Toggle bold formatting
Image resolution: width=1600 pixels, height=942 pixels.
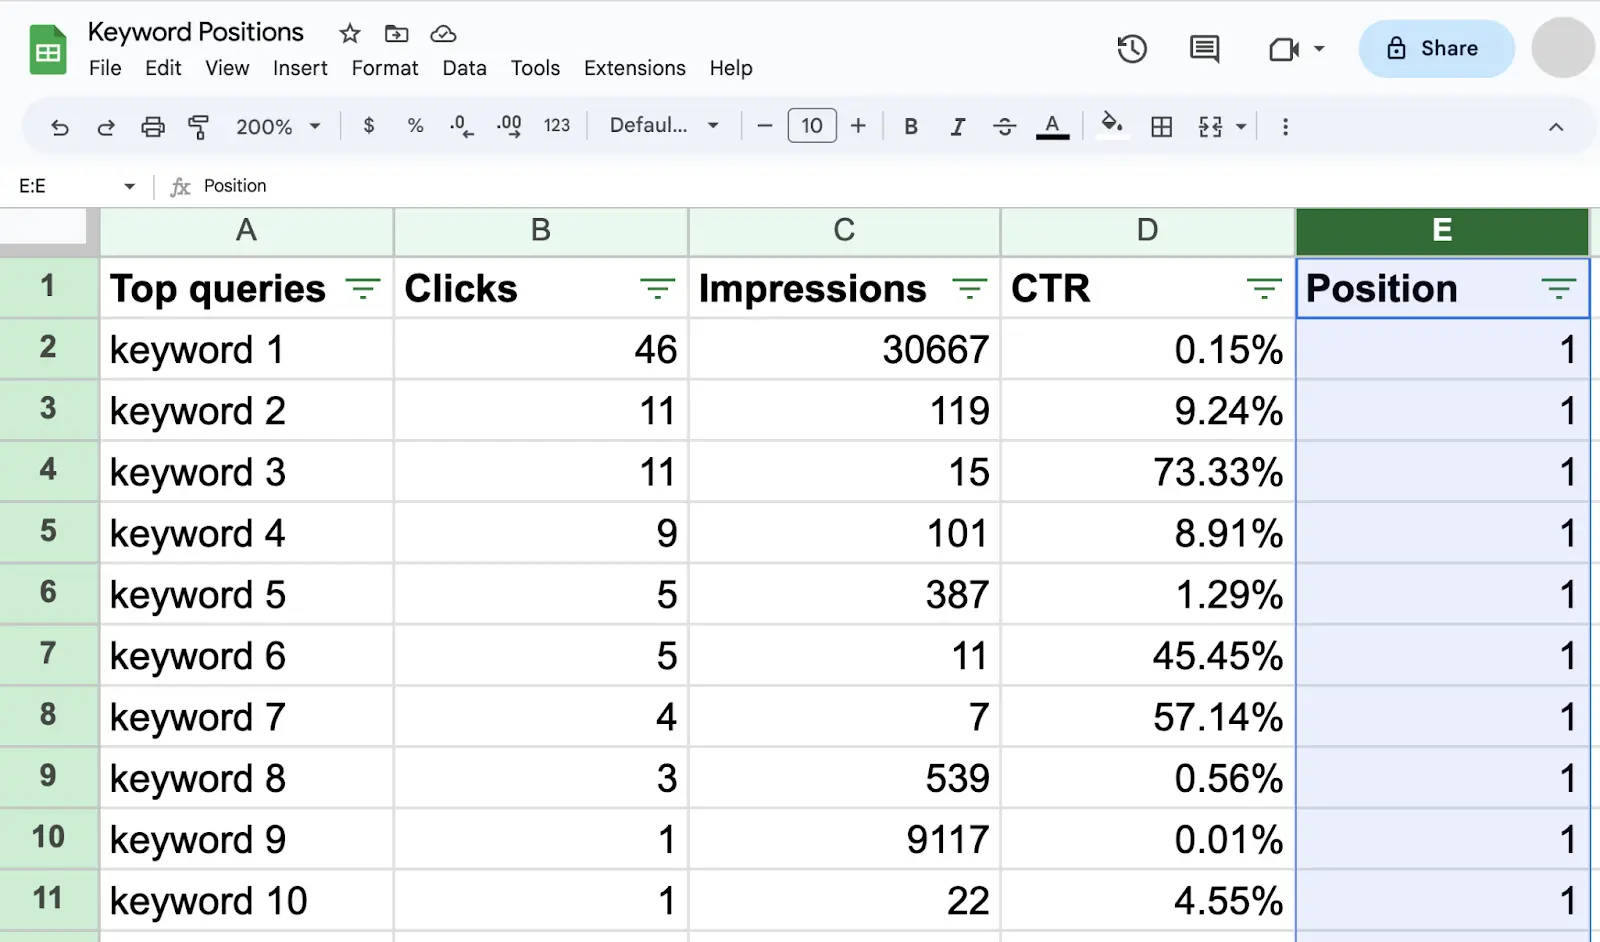[x=910, y=127]
